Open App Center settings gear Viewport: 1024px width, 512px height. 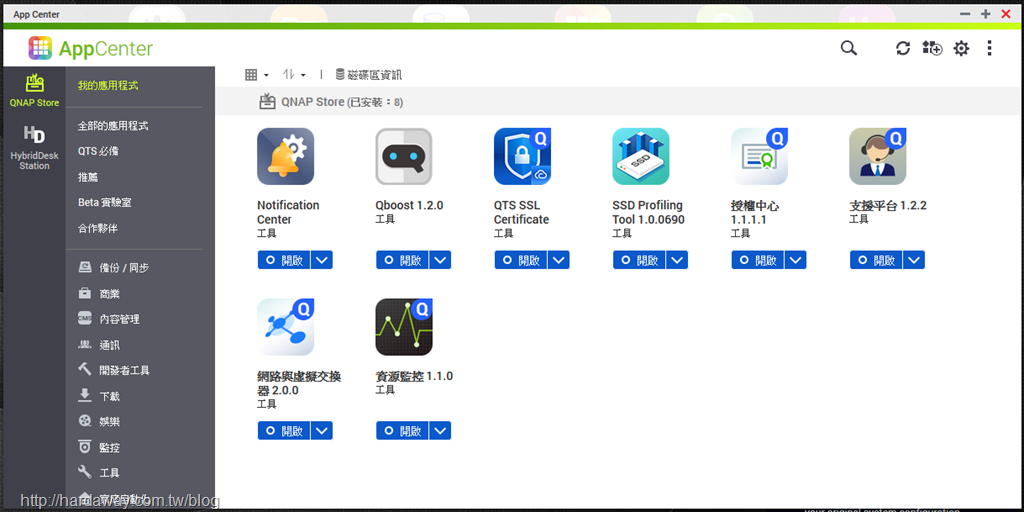pyautogui.click(x=961, y=48)
